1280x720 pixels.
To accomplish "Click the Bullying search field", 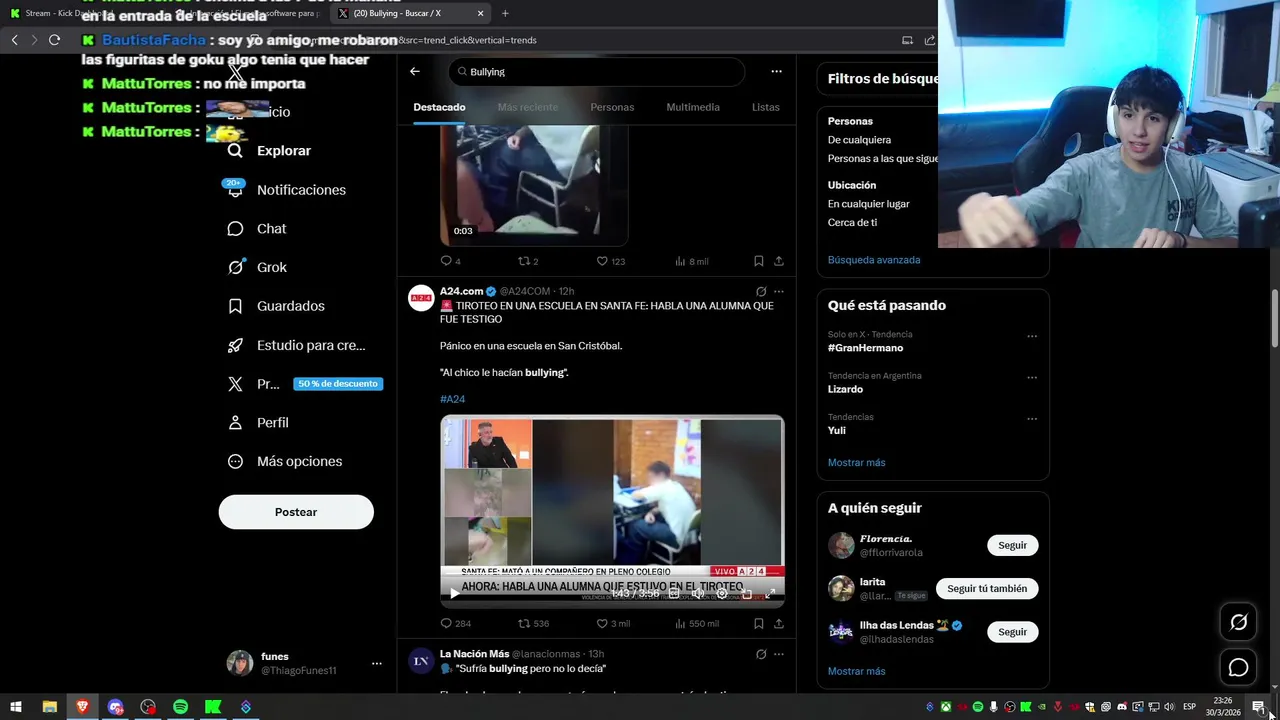I will pyautogui.click(x=597, y=72).
